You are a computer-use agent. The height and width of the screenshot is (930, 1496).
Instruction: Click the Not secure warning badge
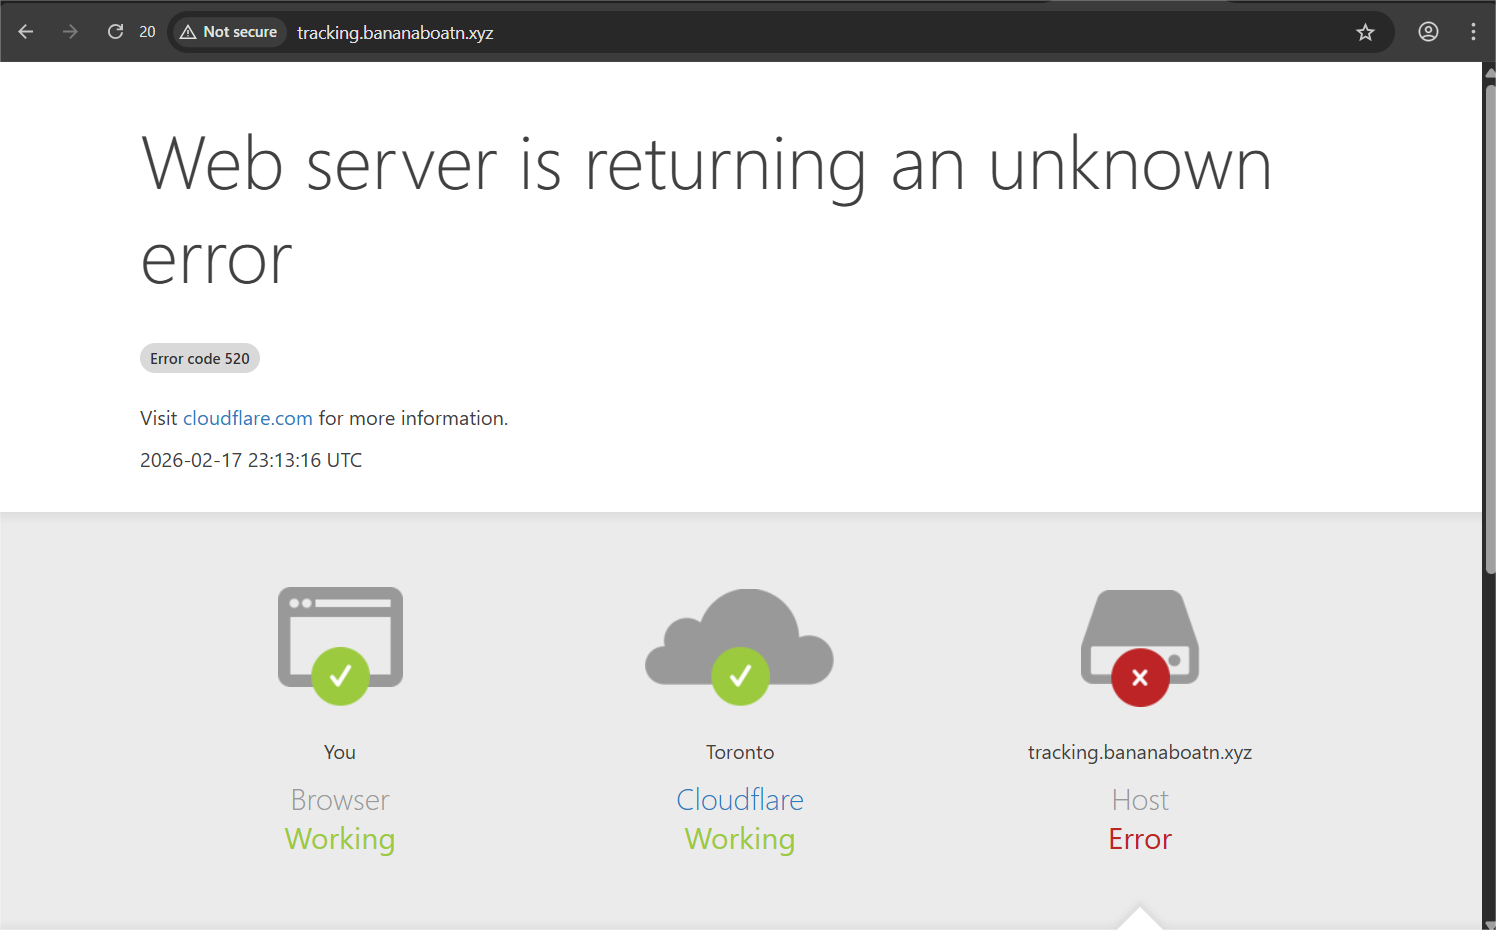tap(229, 32)
